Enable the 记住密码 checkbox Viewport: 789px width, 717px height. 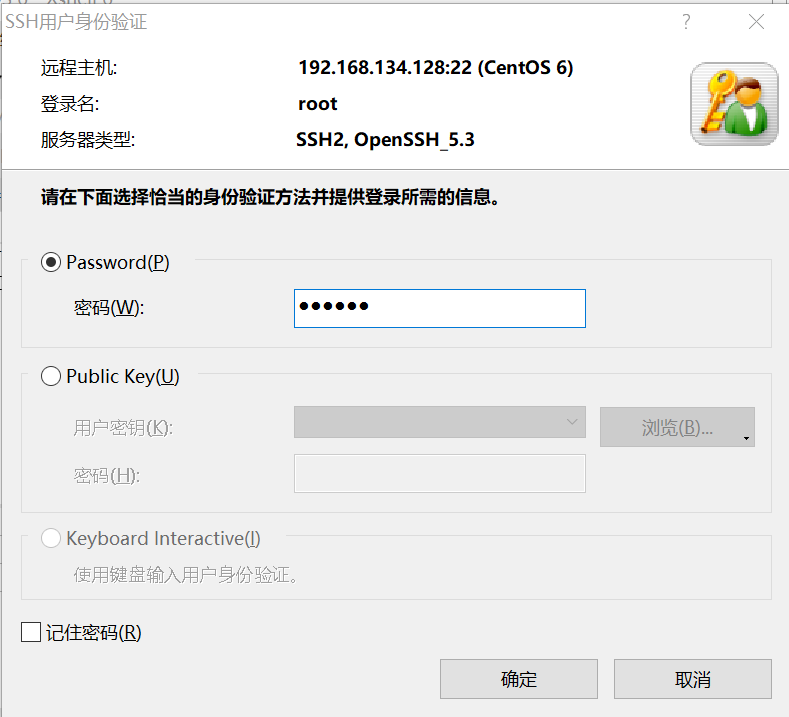pos(31,632)
